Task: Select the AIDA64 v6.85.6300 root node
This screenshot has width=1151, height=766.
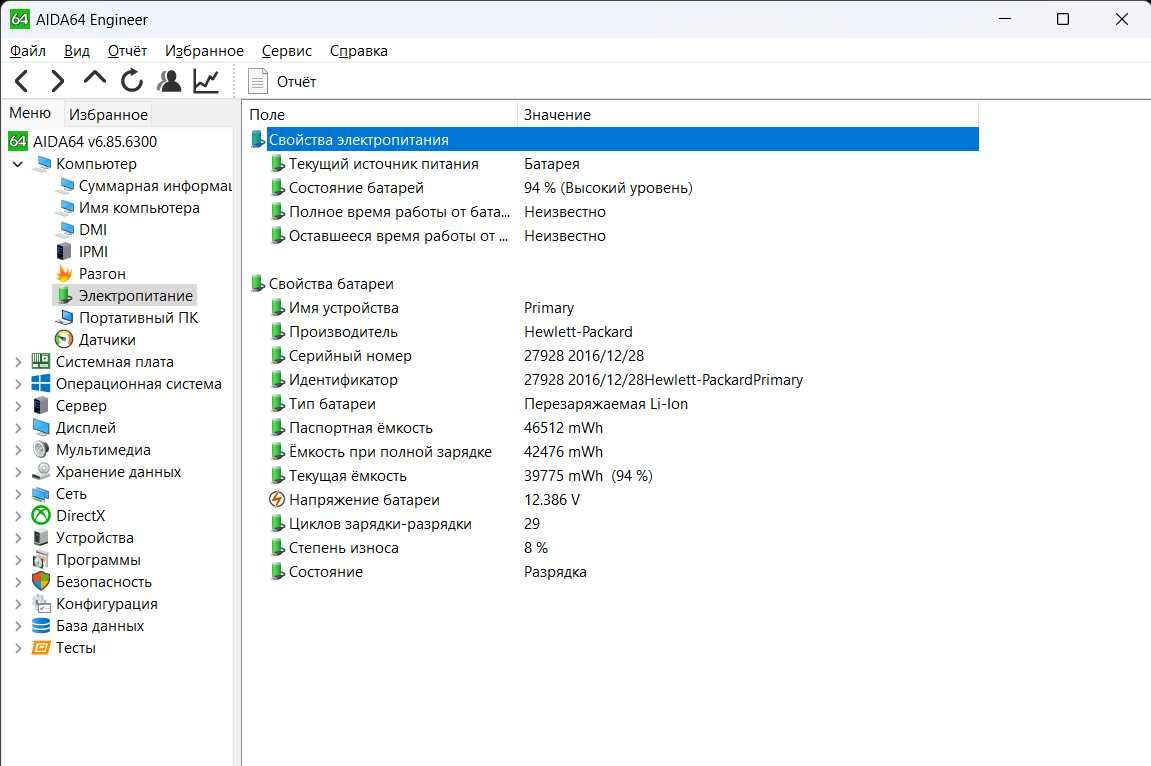Action: tap(95, 141)
